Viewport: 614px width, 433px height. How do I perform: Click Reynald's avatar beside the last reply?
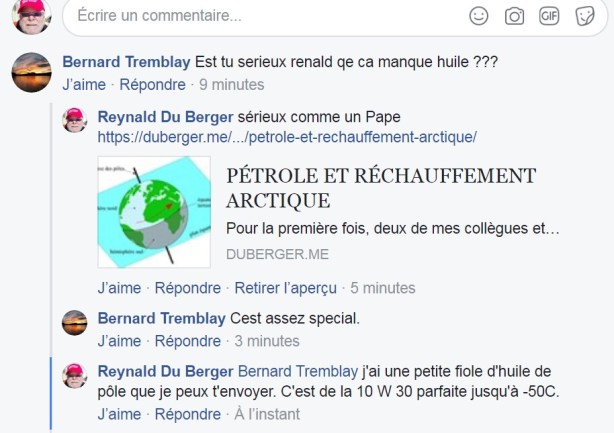75,375
